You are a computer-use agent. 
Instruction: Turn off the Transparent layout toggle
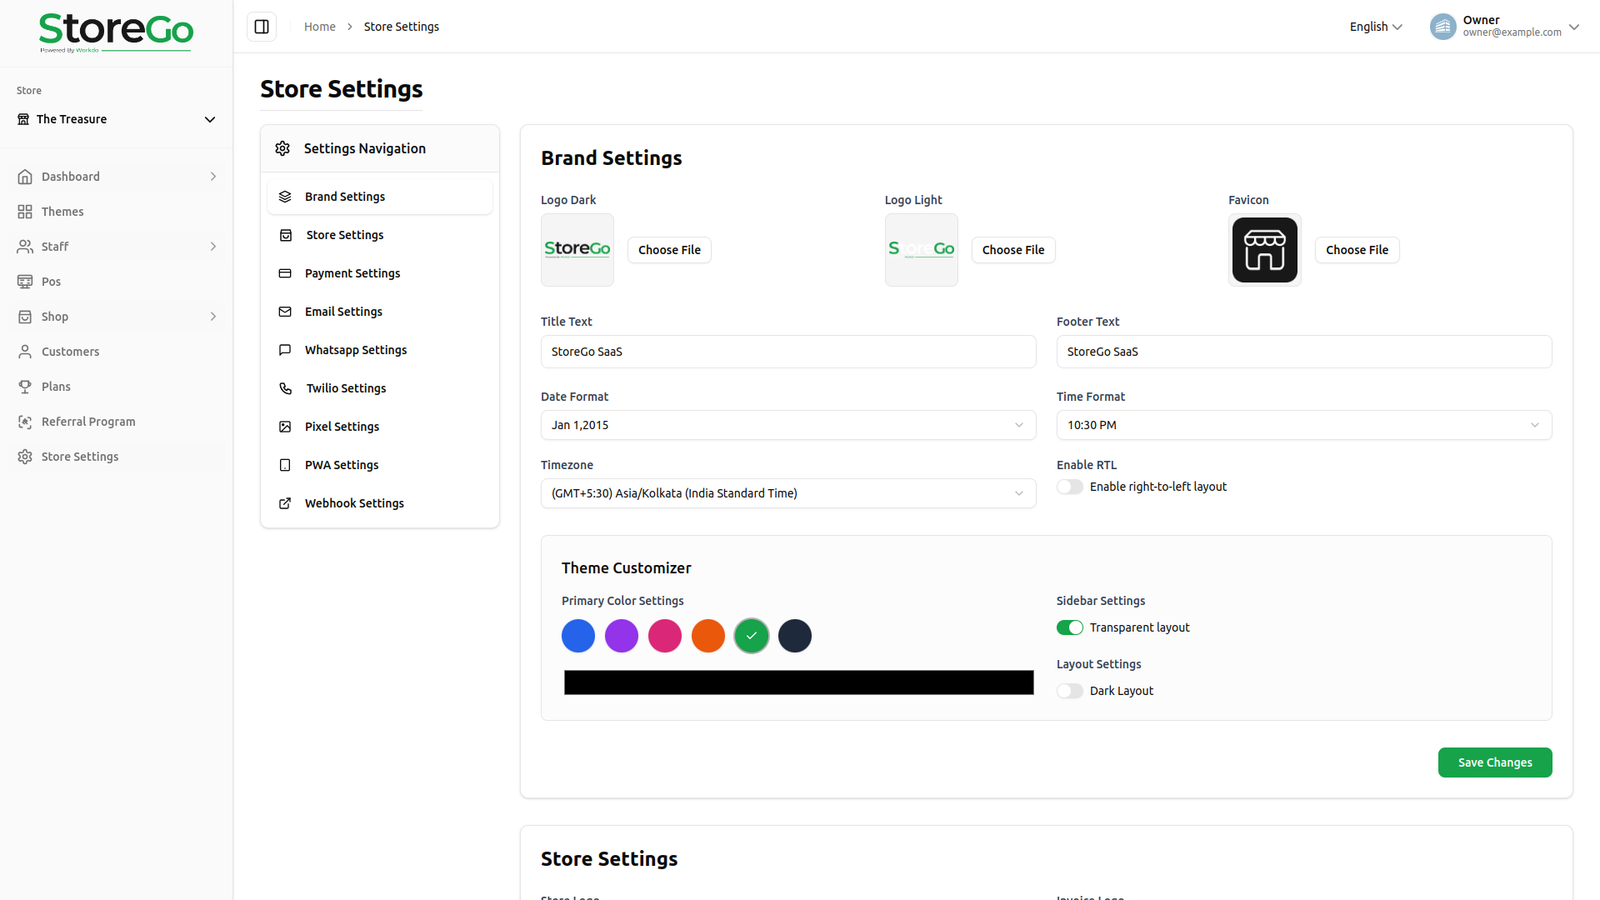[1069, 628]
